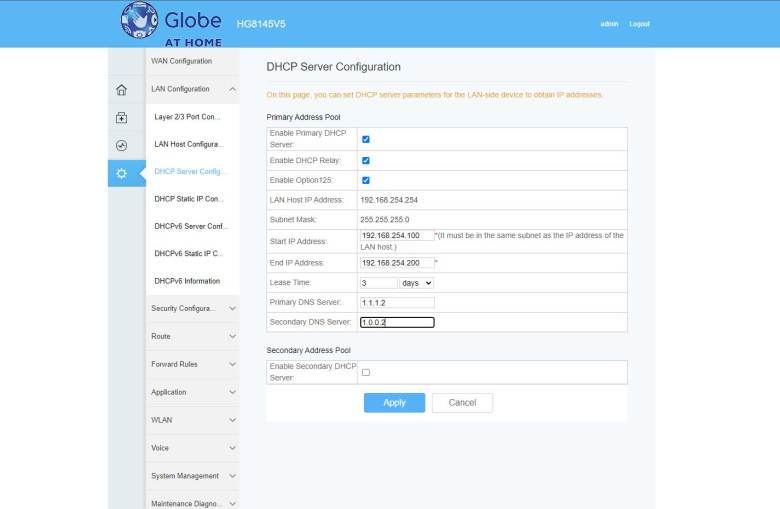Uncheck Enable Primary DHCP Server

(x=366, y=139)
